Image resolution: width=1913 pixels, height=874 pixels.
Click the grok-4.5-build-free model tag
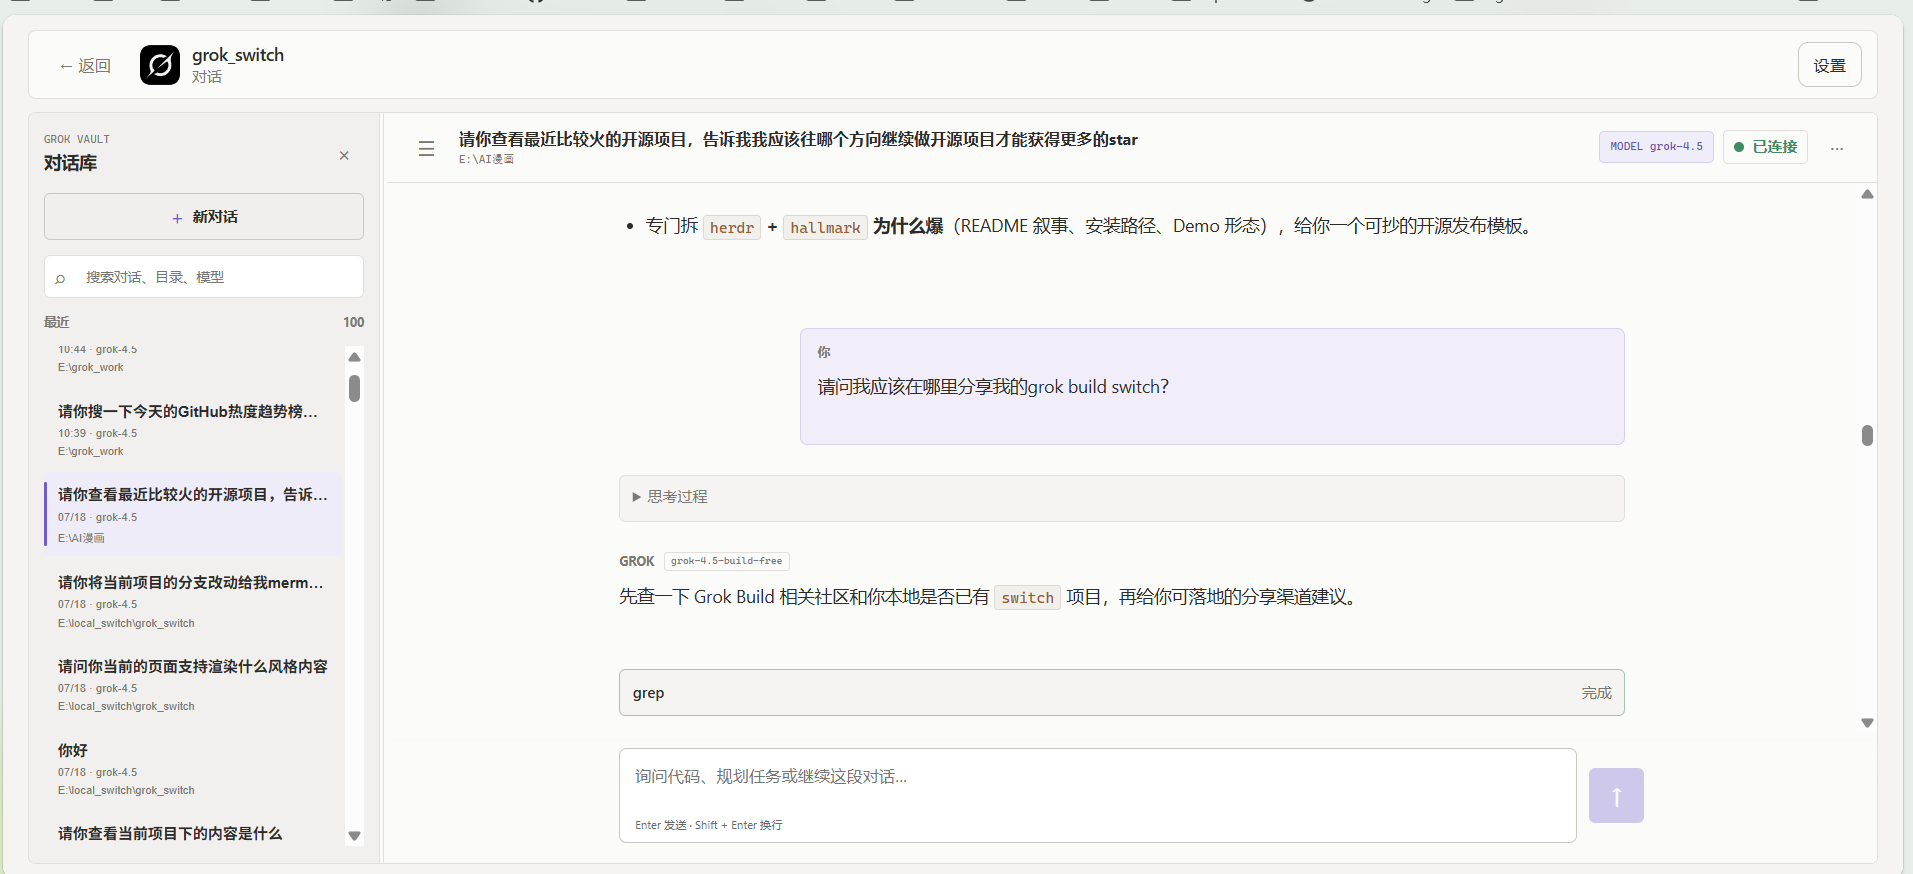726,561
